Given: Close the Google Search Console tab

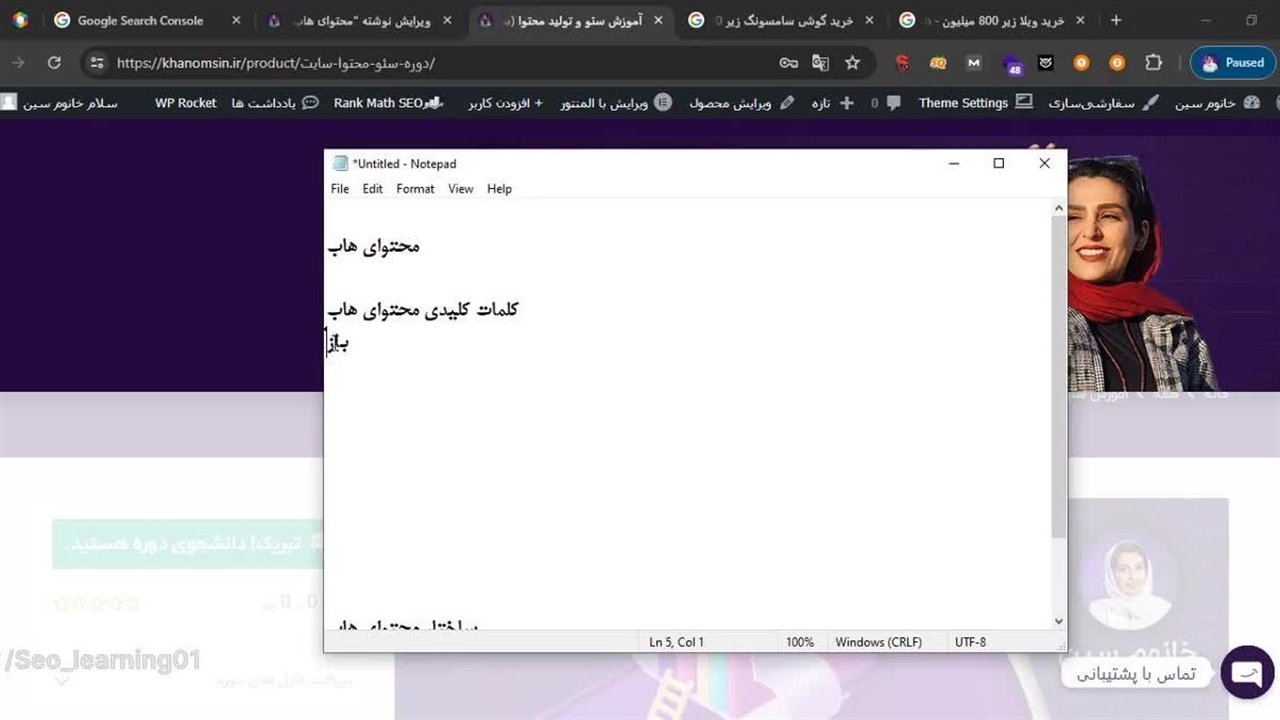Looking at the screenshot, I should [236, 20].
